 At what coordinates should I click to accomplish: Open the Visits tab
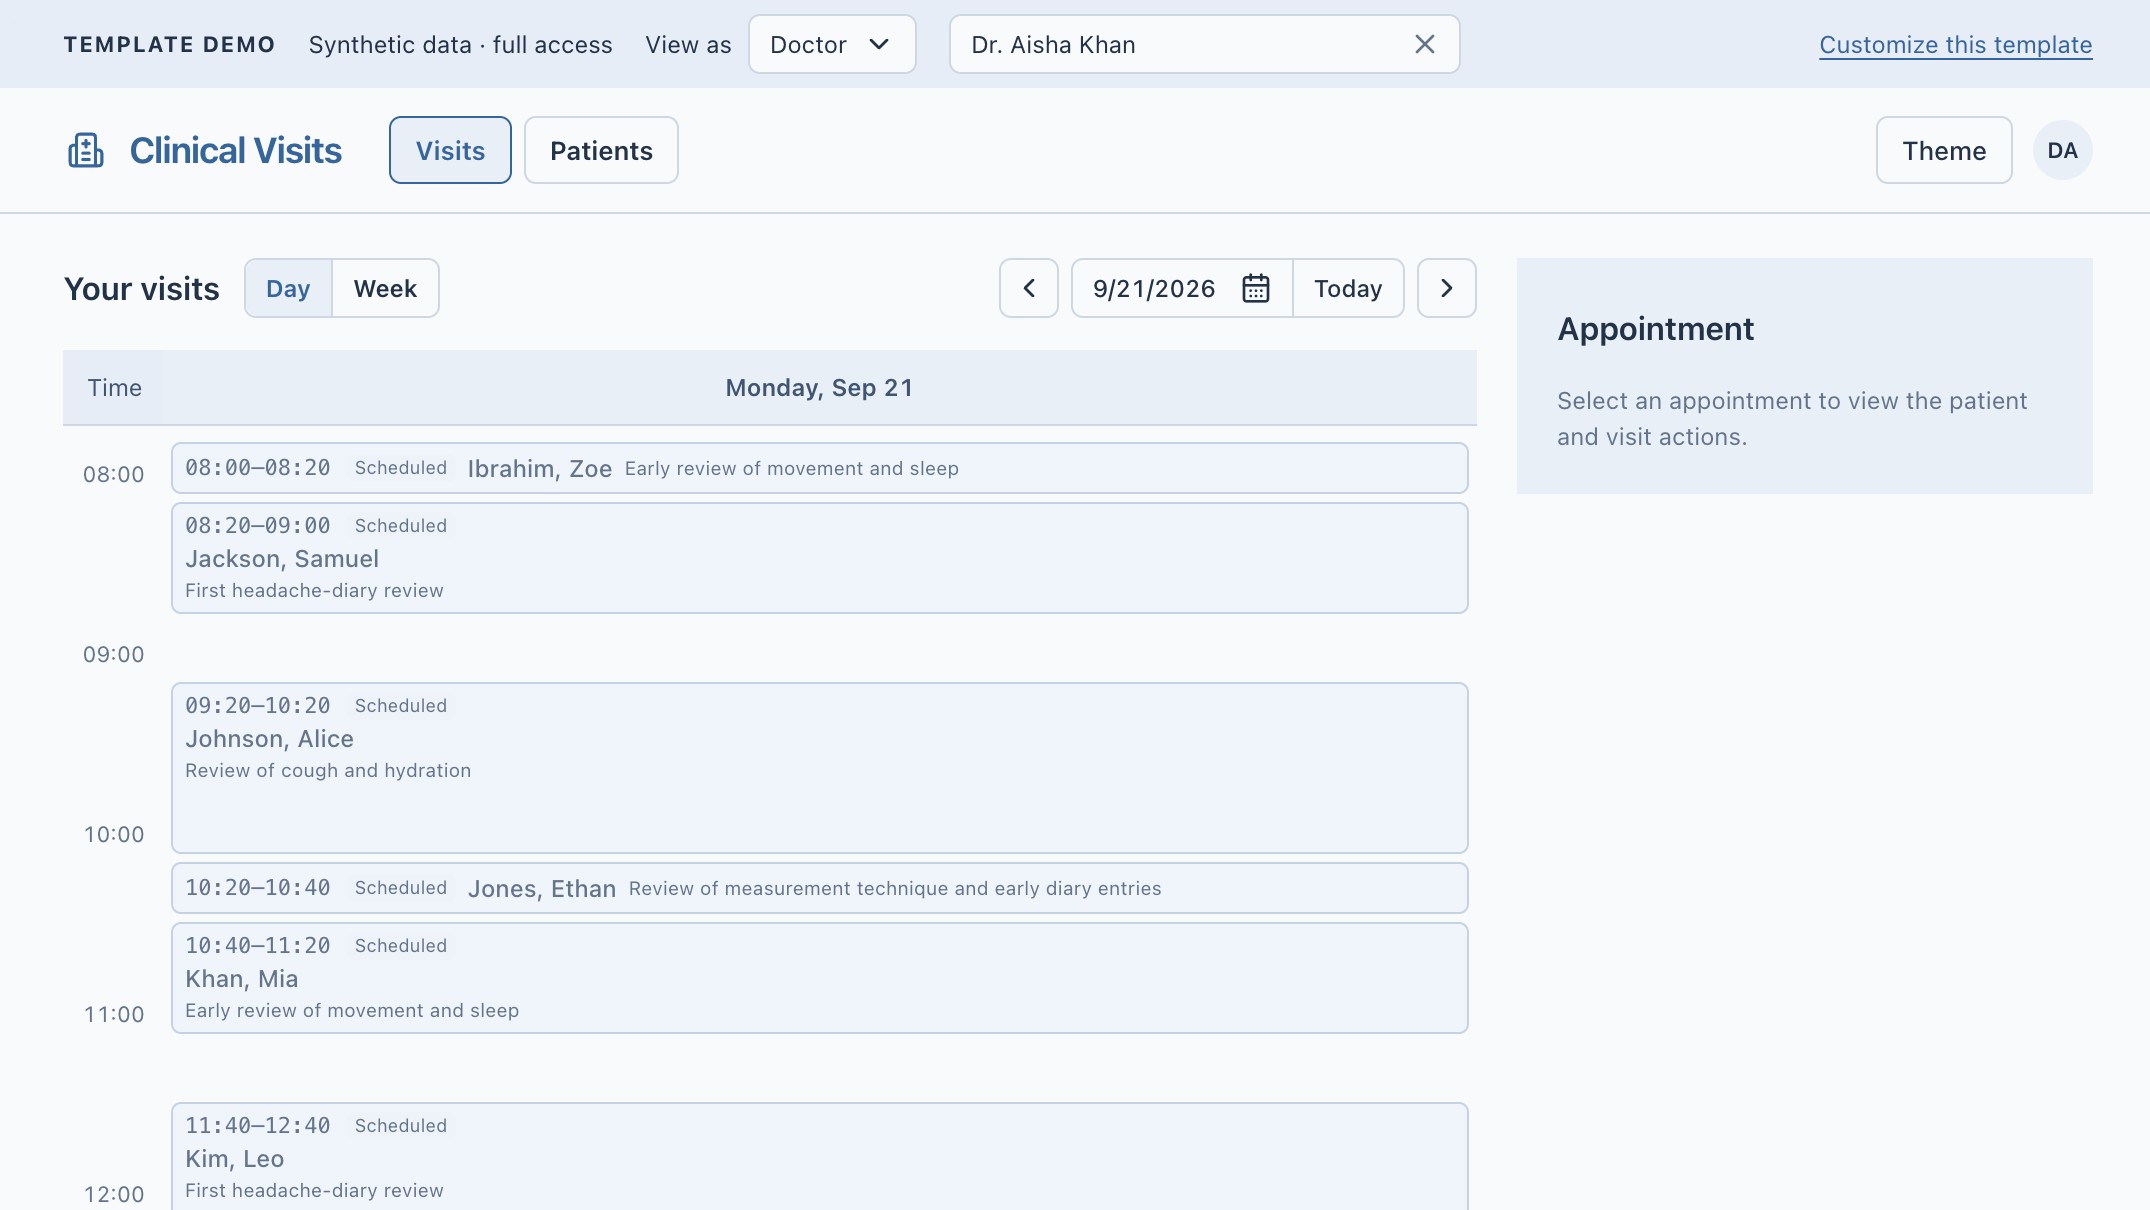point(450,150)
